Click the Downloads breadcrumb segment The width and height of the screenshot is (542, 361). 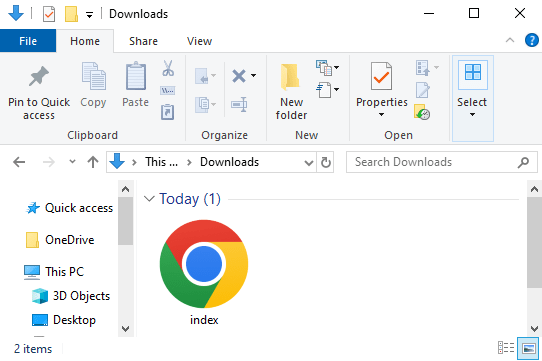click(x=230, y=162)
